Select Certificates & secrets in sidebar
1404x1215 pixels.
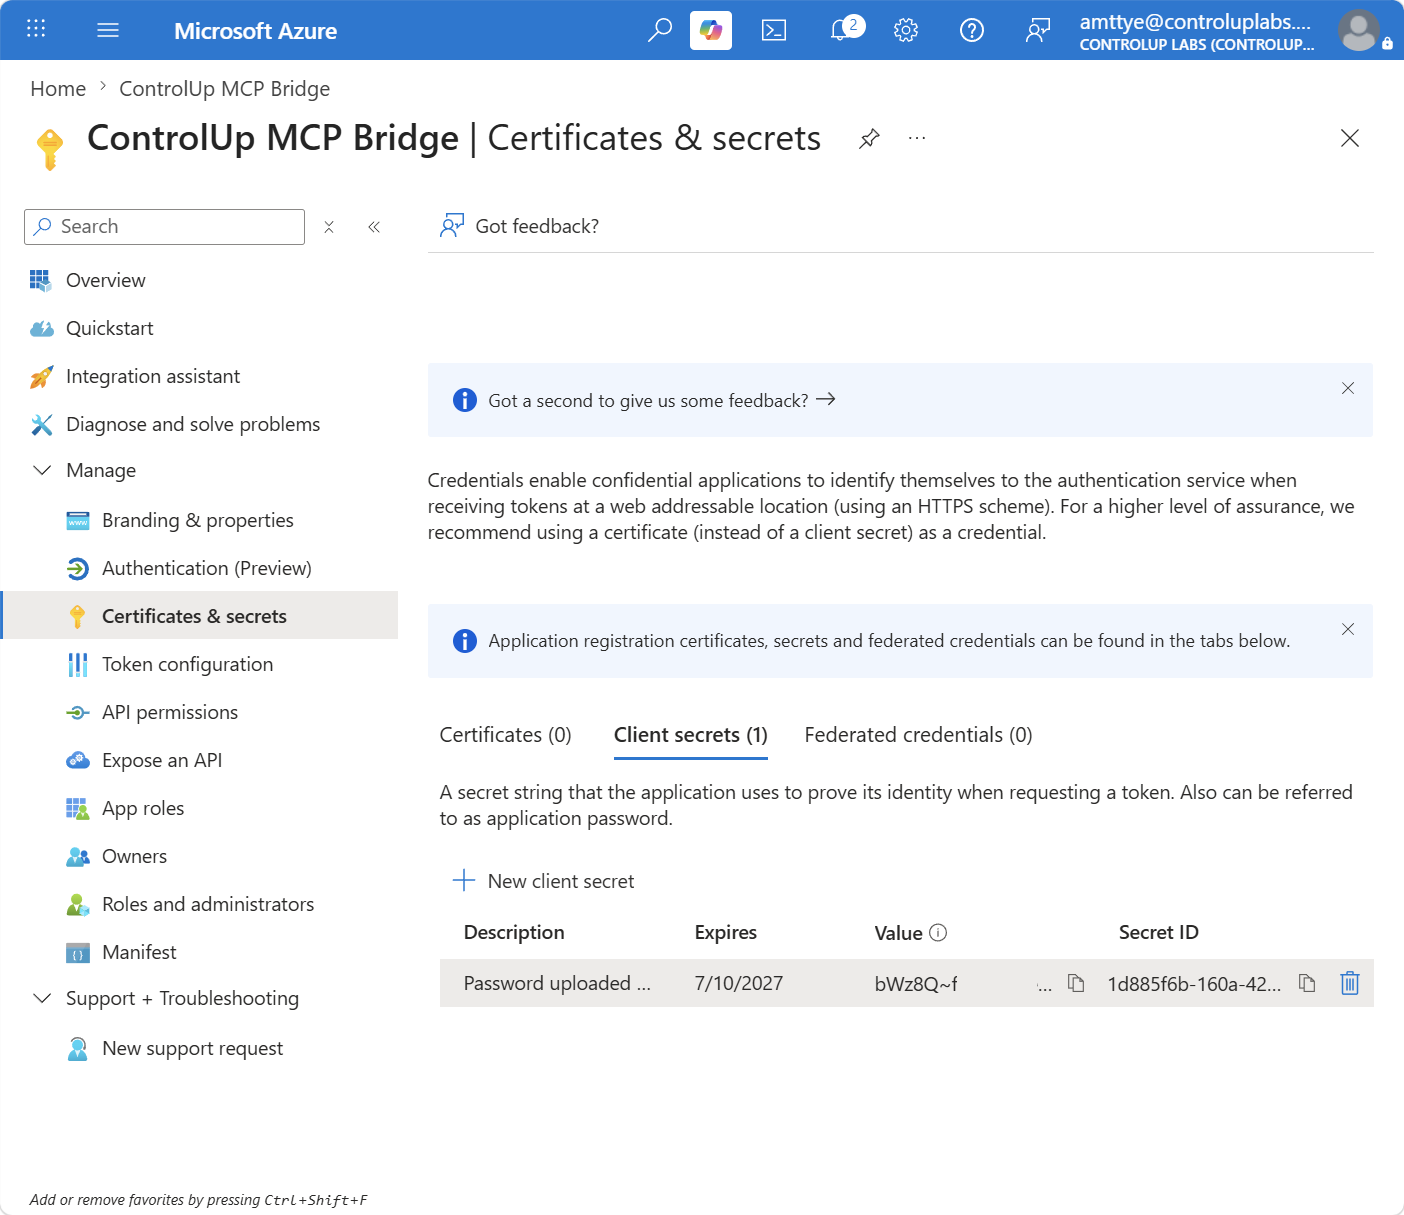(x=200, y=616)
